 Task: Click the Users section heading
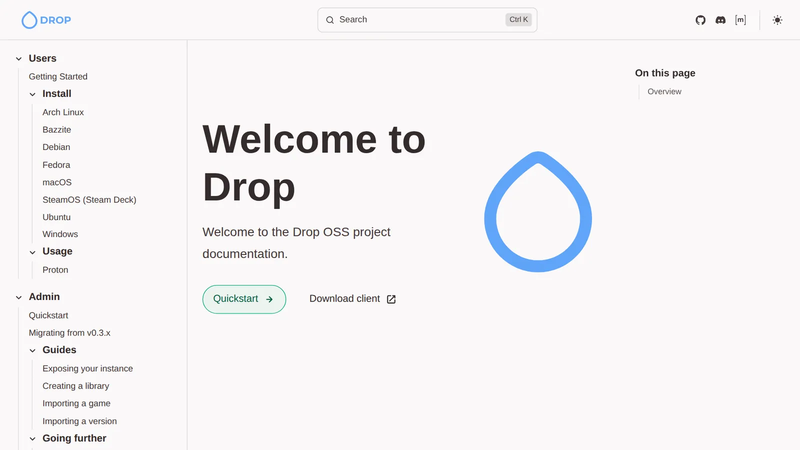pos(42,58)
